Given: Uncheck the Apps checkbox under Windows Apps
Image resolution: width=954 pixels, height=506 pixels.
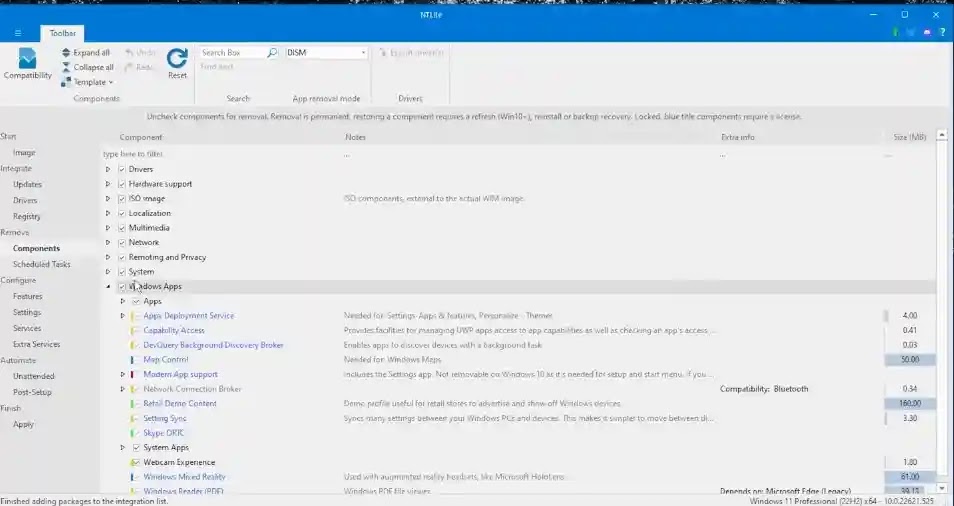Looking at the screenshot, I should pyautogui.click(x=136, y=301).
